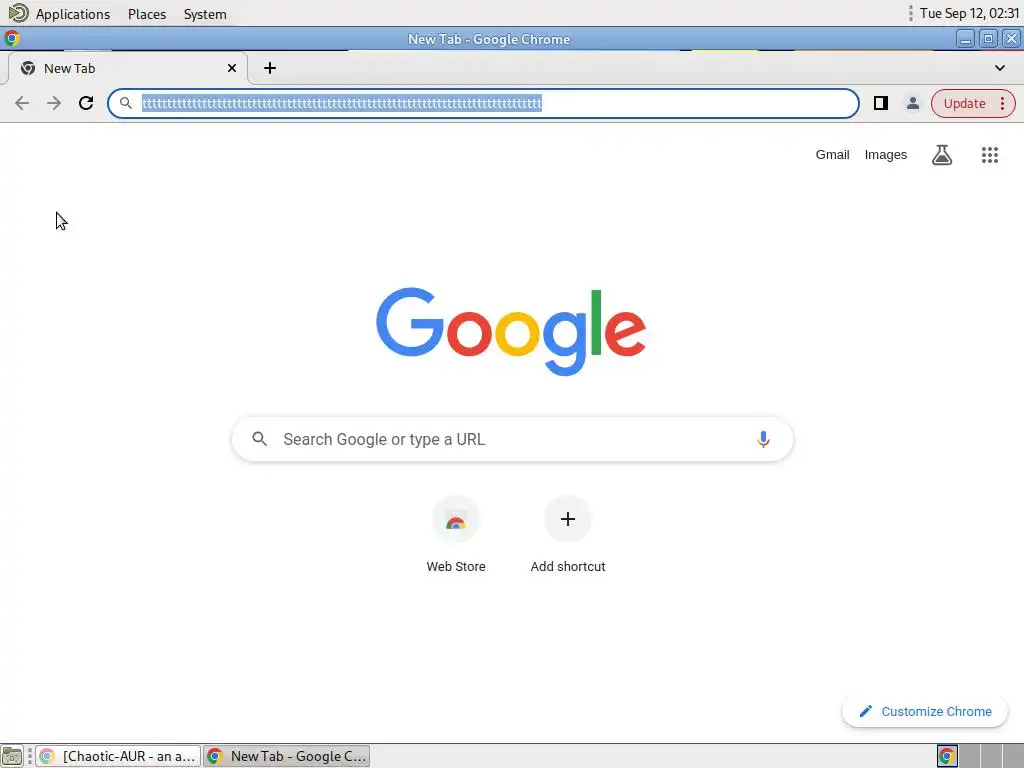The height and width of the screenshot is (768, 1024).
Task: Switch to New Tab - Google Chrome taskbar entry
Action: coord(287,756)
